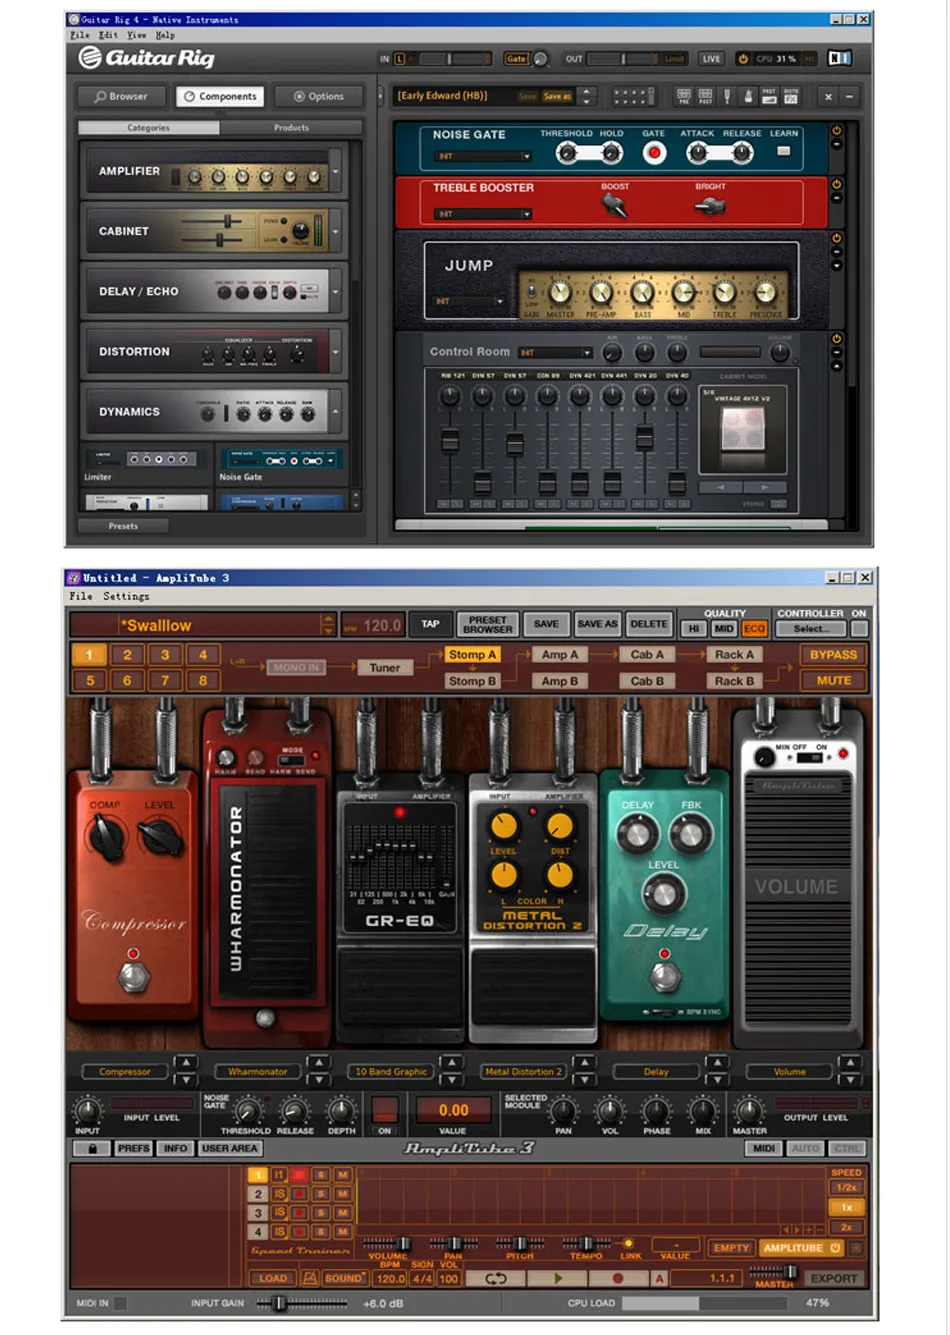Click the Native Instruments NI logo in Guitar Rig
The width and height of the screenshot is (950, 1335).
(x=840, y=59)
